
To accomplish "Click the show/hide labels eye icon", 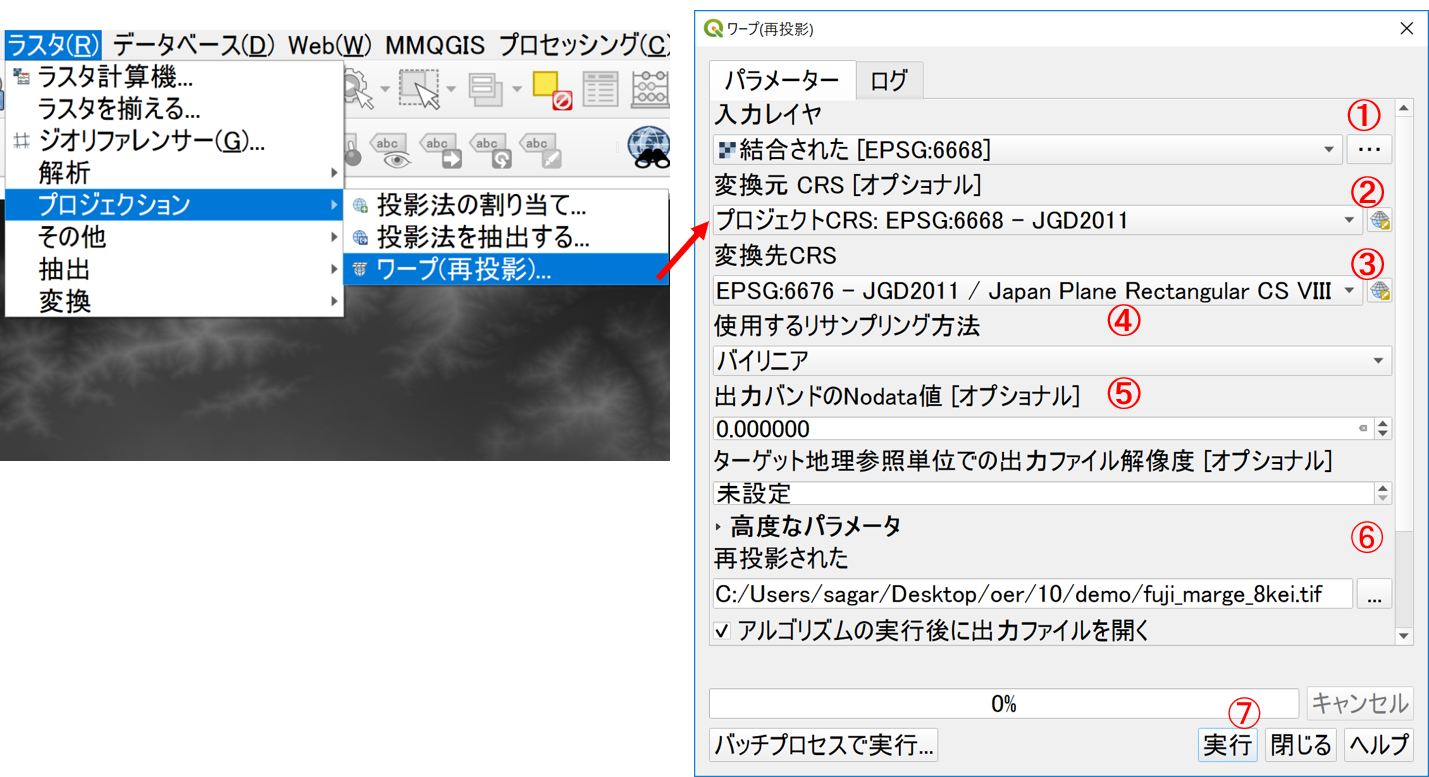I will click(x=389, y=150).
